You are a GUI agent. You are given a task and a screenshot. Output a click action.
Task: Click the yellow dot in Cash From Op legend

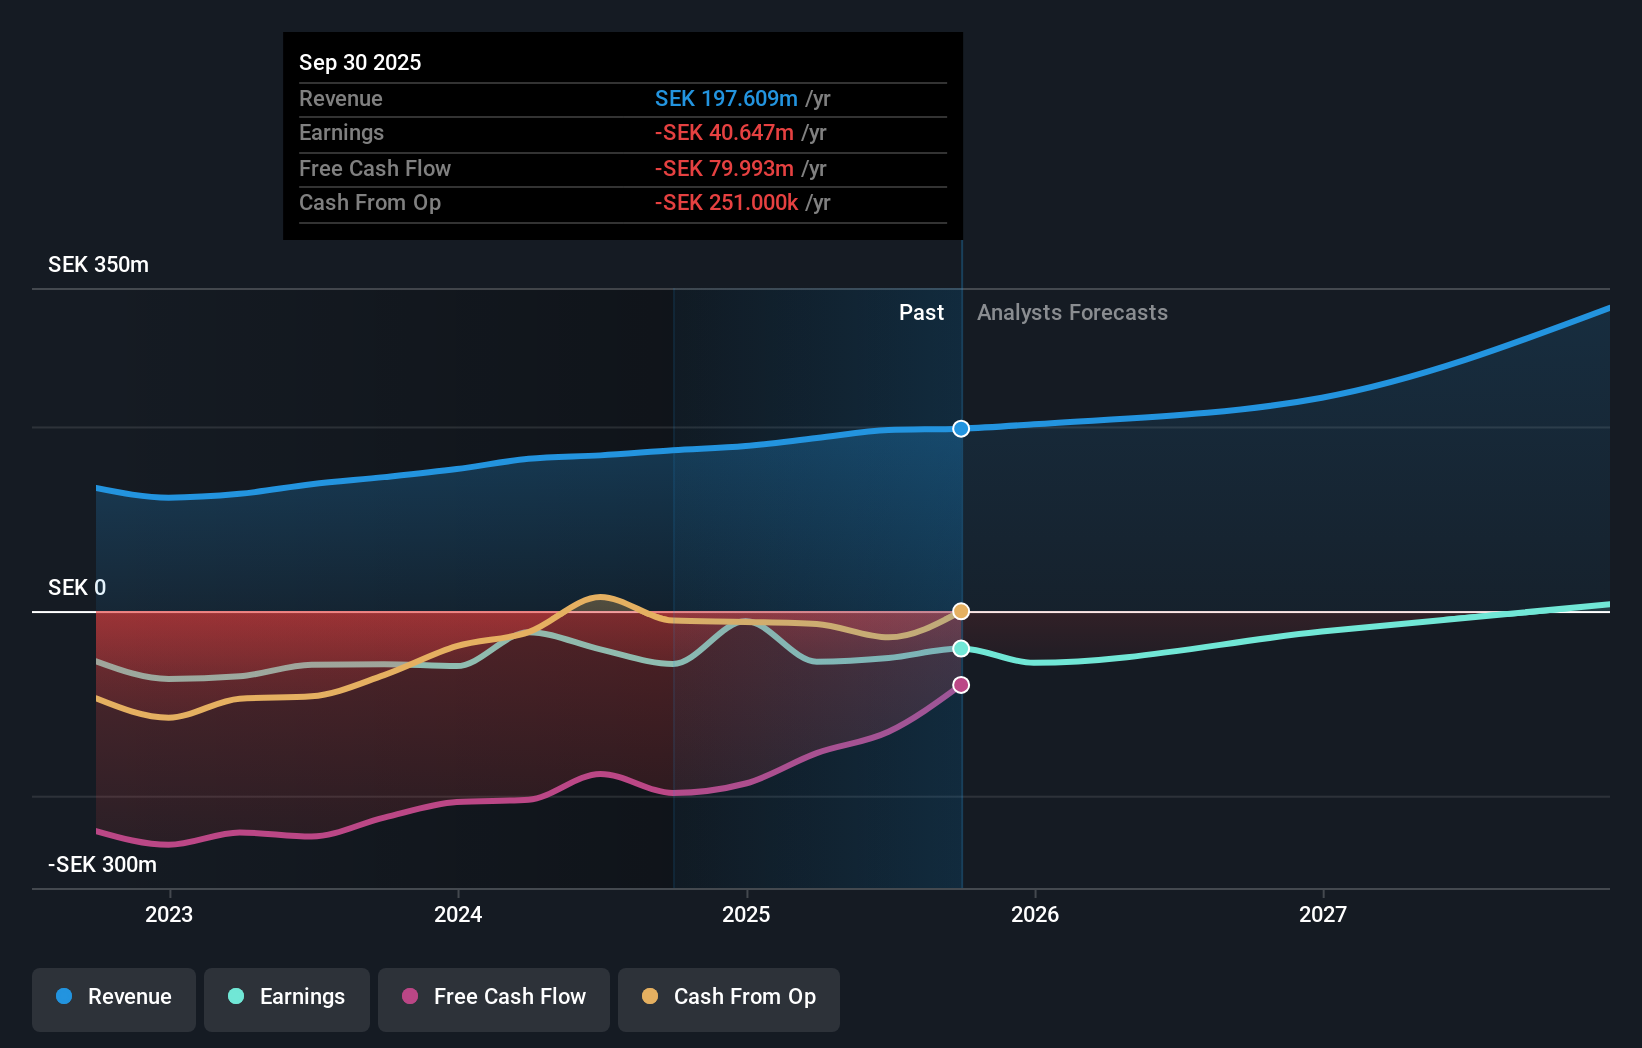click(x=649, y=996)
